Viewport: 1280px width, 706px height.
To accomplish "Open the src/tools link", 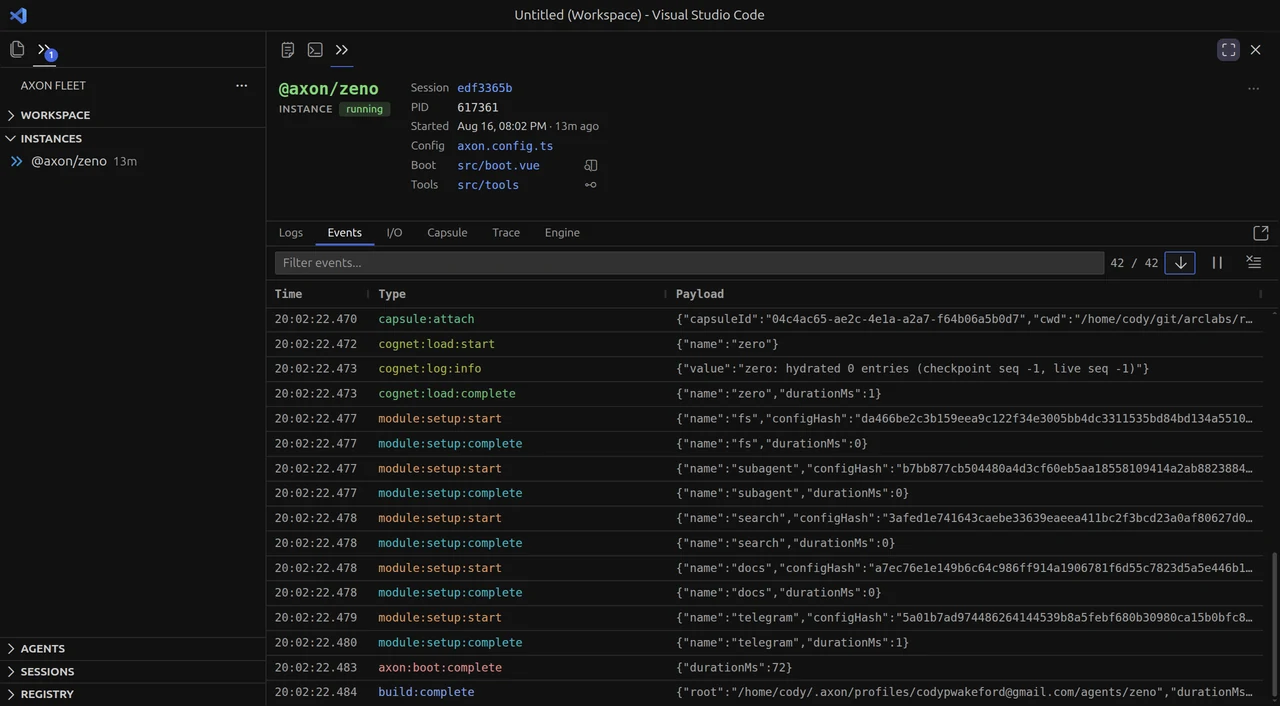I will 488,184.
